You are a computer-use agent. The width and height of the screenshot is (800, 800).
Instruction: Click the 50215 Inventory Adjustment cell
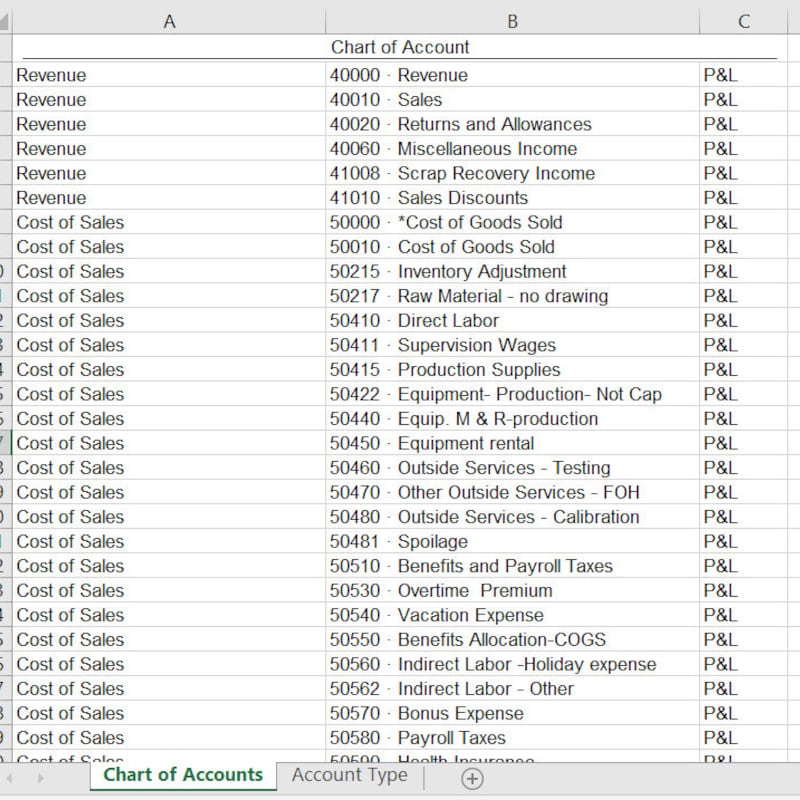tap(512, 271)
